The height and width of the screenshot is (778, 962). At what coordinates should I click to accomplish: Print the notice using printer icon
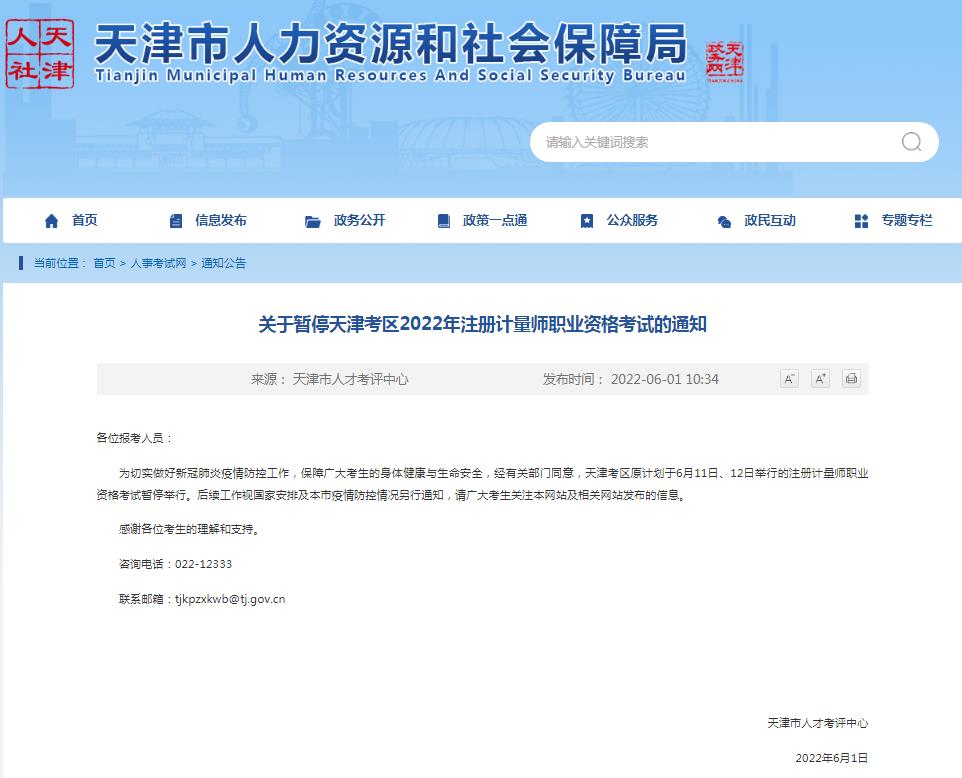pyautogui.click(x=851, y=379)
